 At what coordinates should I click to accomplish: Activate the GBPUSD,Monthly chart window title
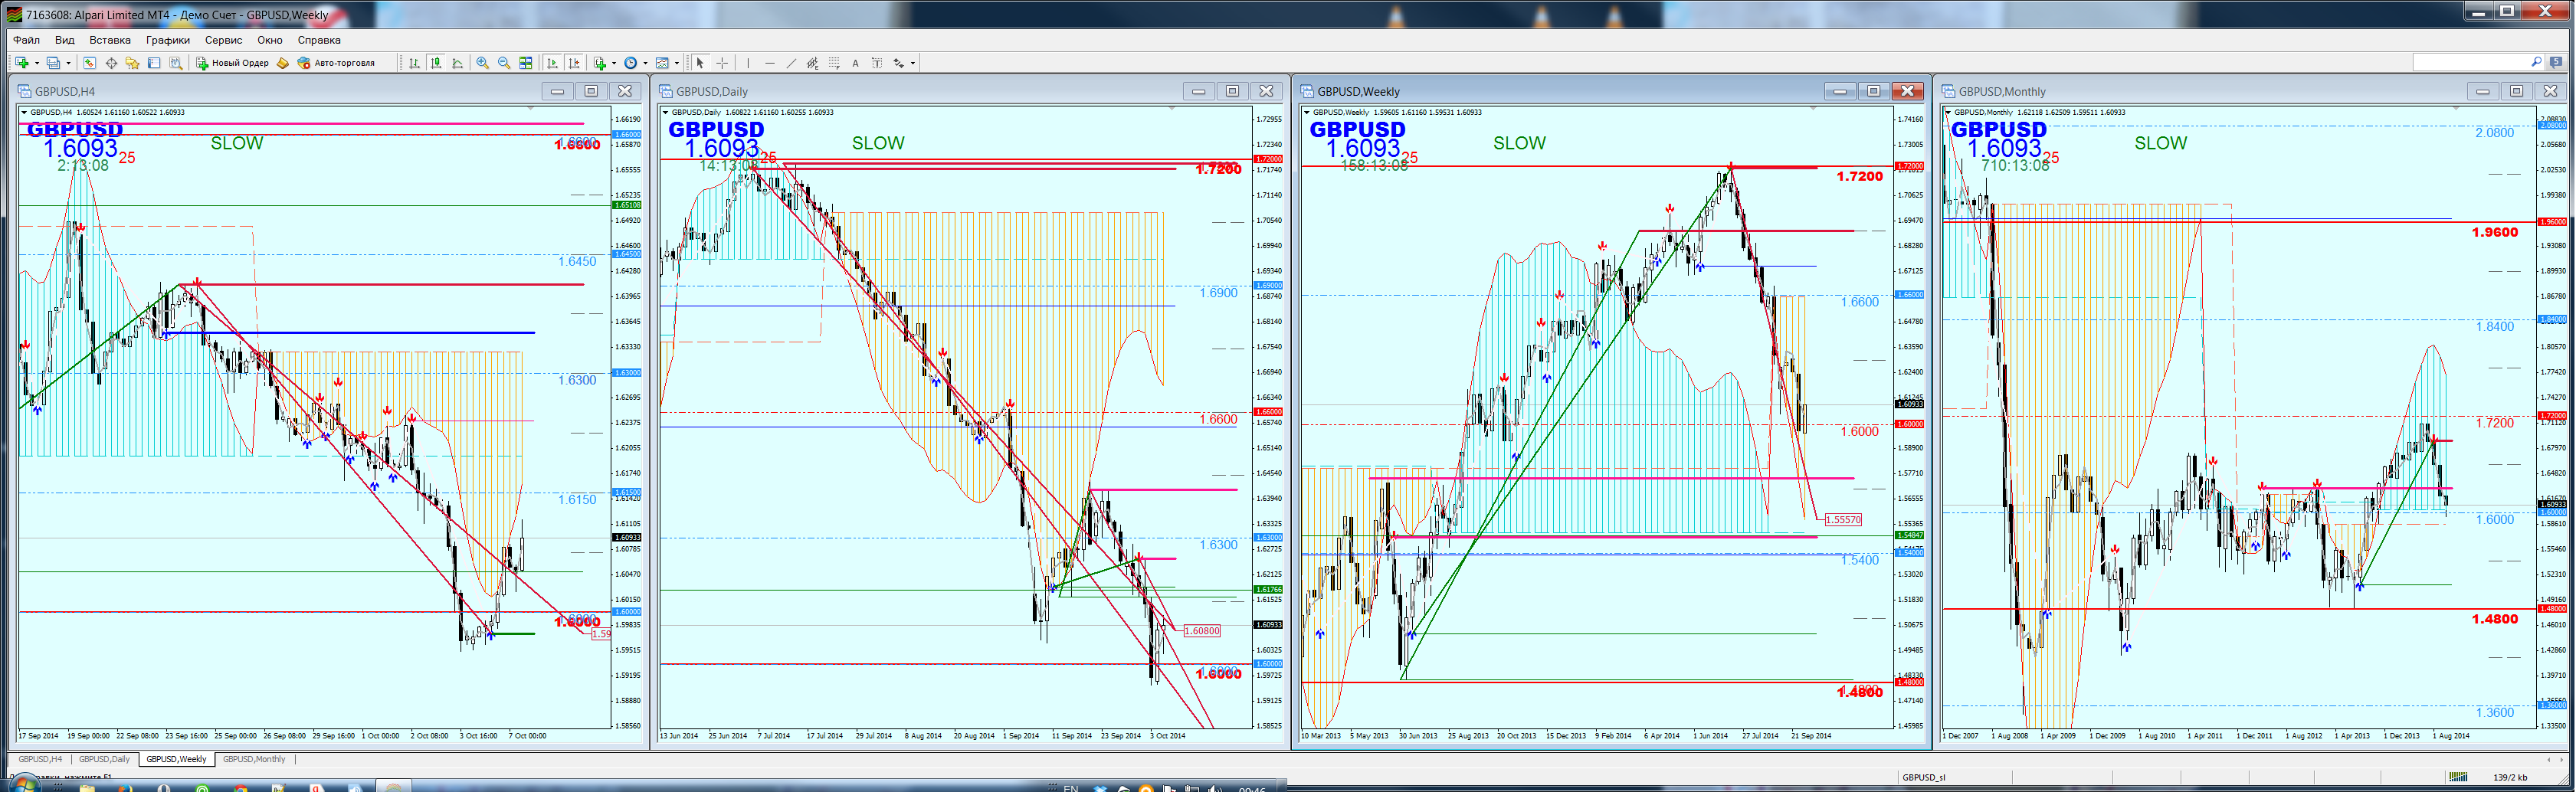[x=2002, y=91]
